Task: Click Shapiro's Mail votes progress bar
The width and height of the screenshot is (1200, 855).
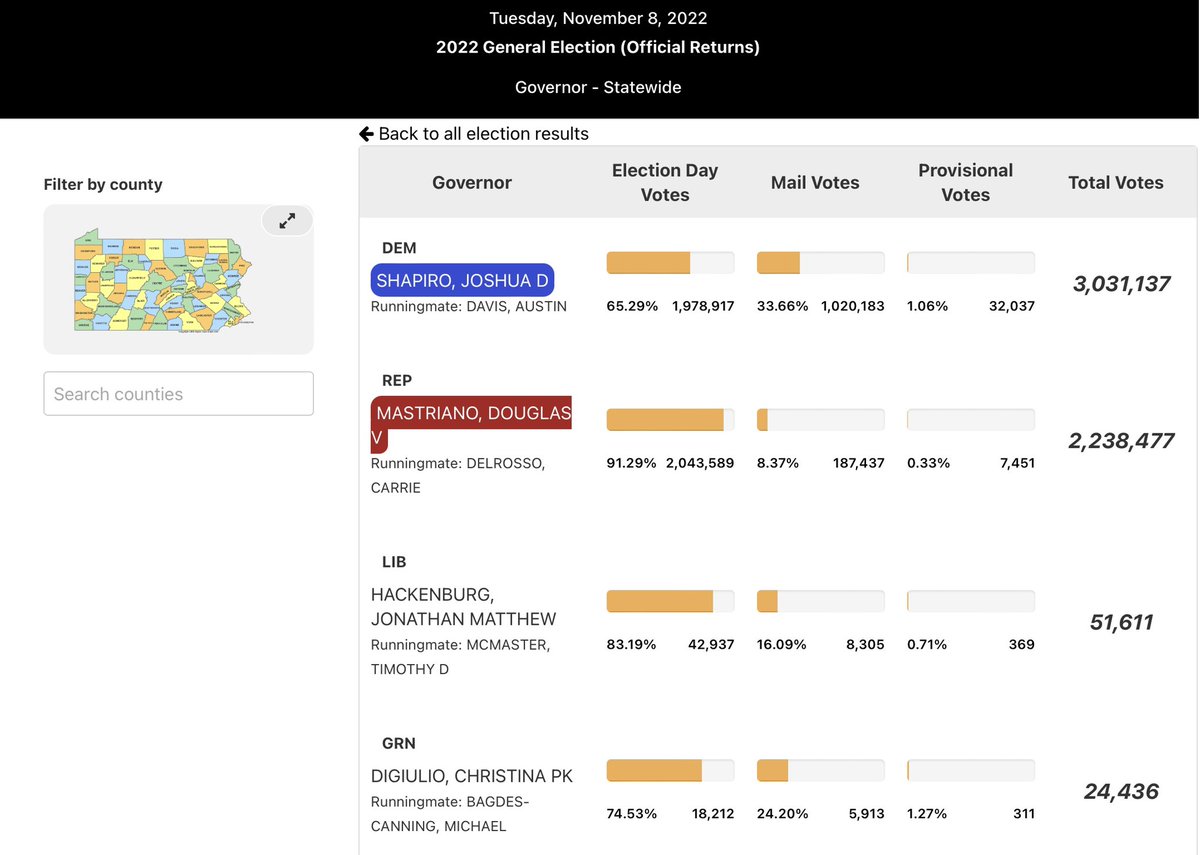Action: tap(820, 263)
